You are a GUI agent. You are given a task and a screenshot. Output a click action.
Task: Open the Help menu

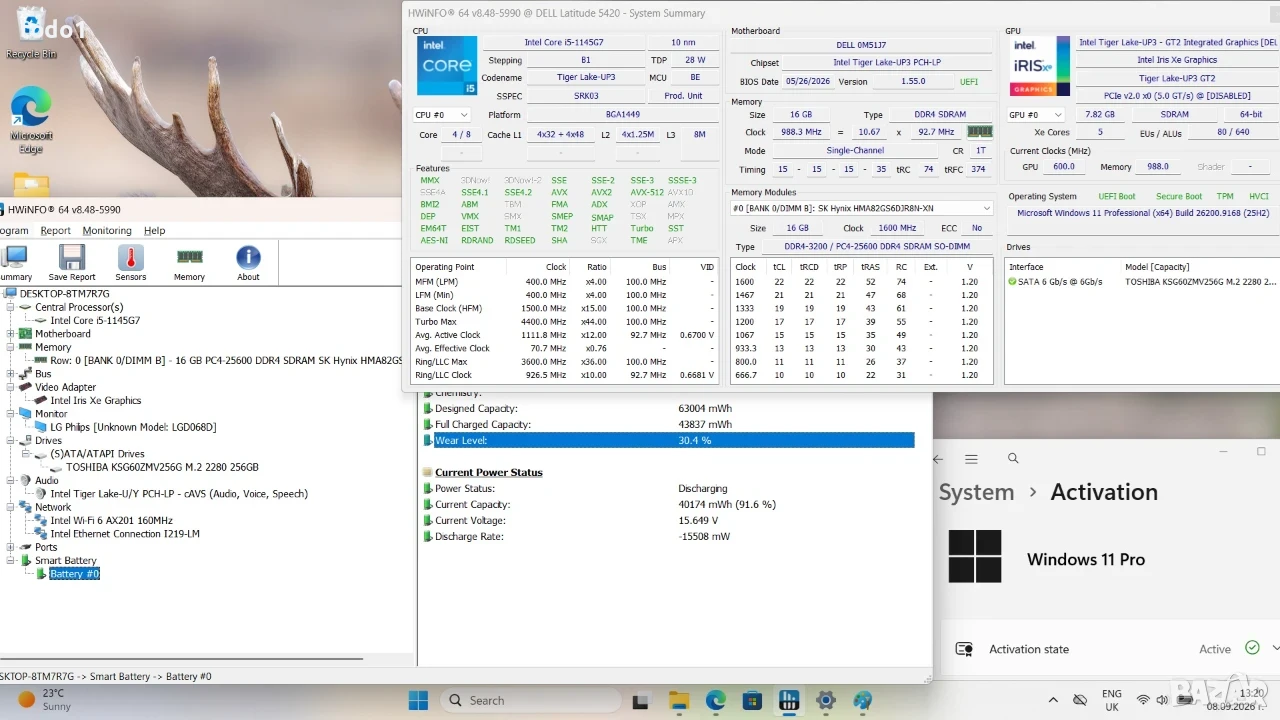tap(154, 231)
